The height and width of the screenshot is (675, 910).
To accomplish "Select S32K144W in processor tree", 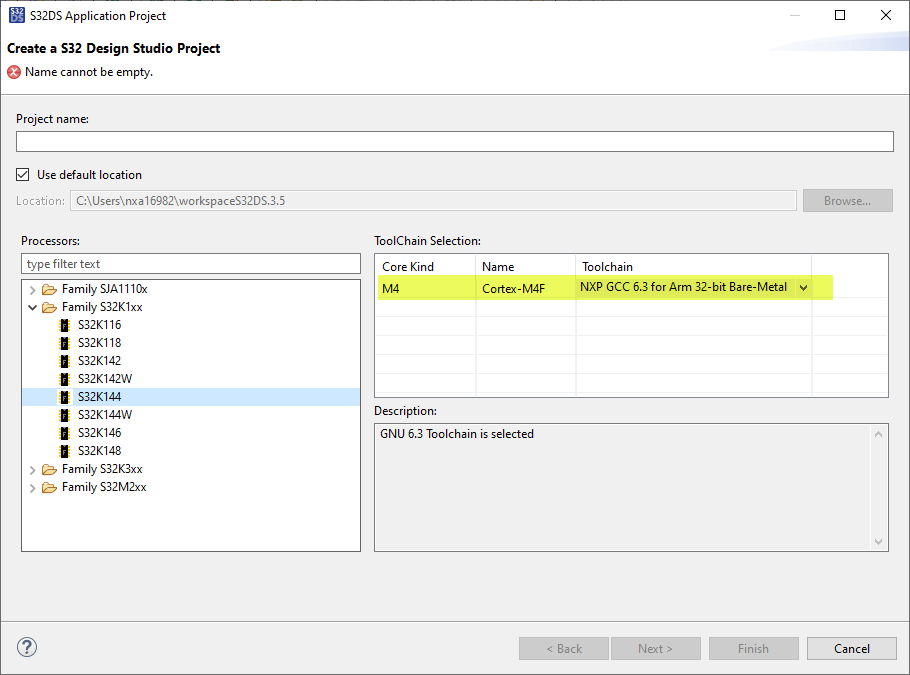I will click(104, 415).
